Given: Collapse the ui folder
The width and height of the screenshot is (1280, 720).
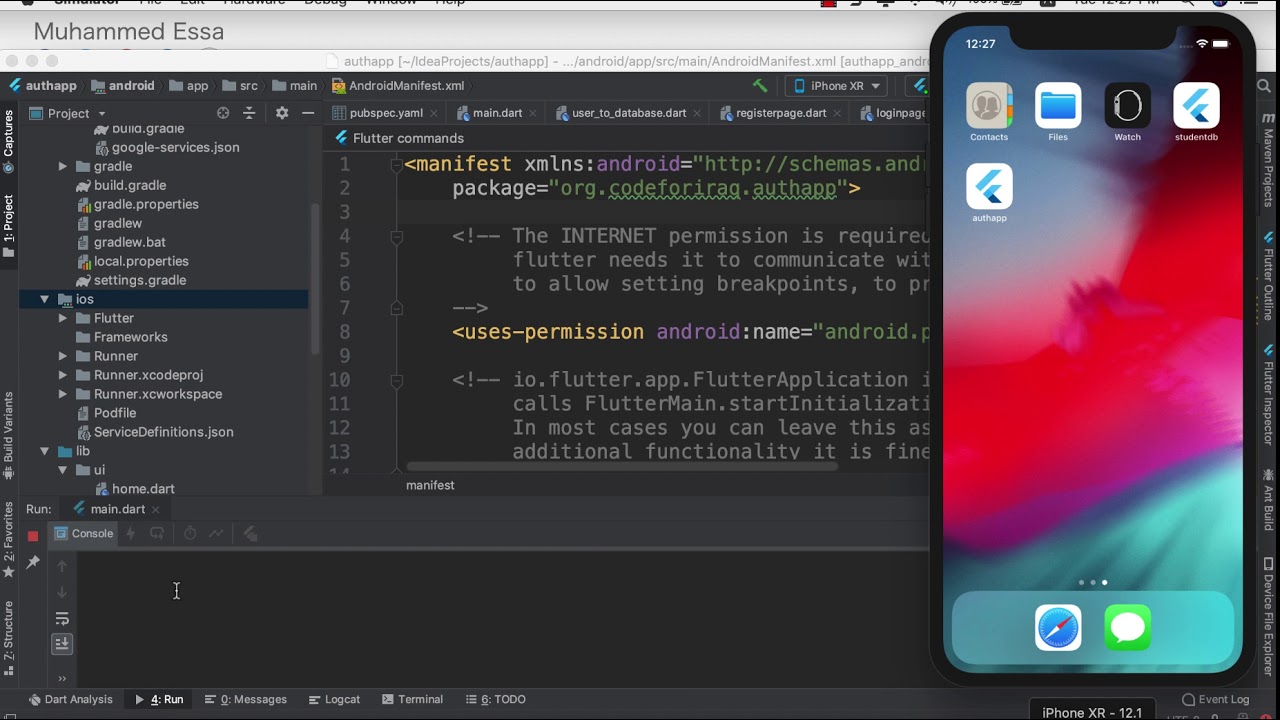Looking at the screenshot, I should tap(63, 470).
